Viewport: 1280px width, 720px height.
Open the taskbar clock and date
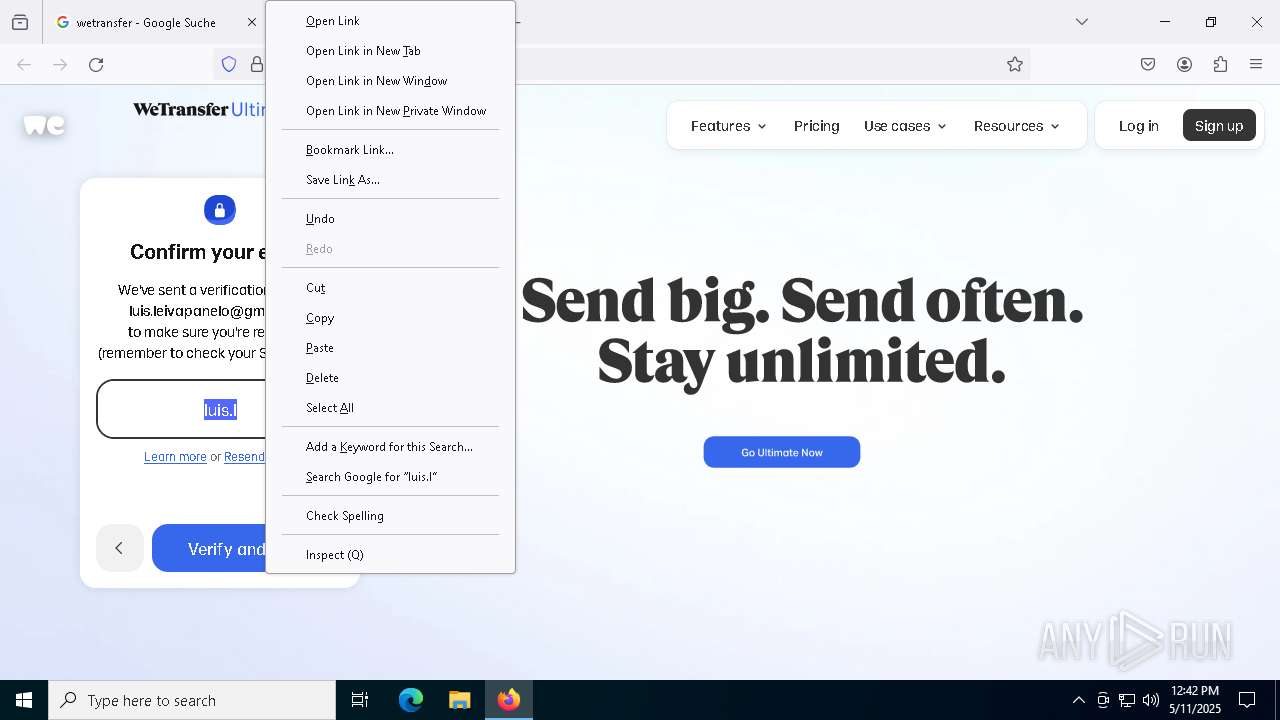(1195, 700)
